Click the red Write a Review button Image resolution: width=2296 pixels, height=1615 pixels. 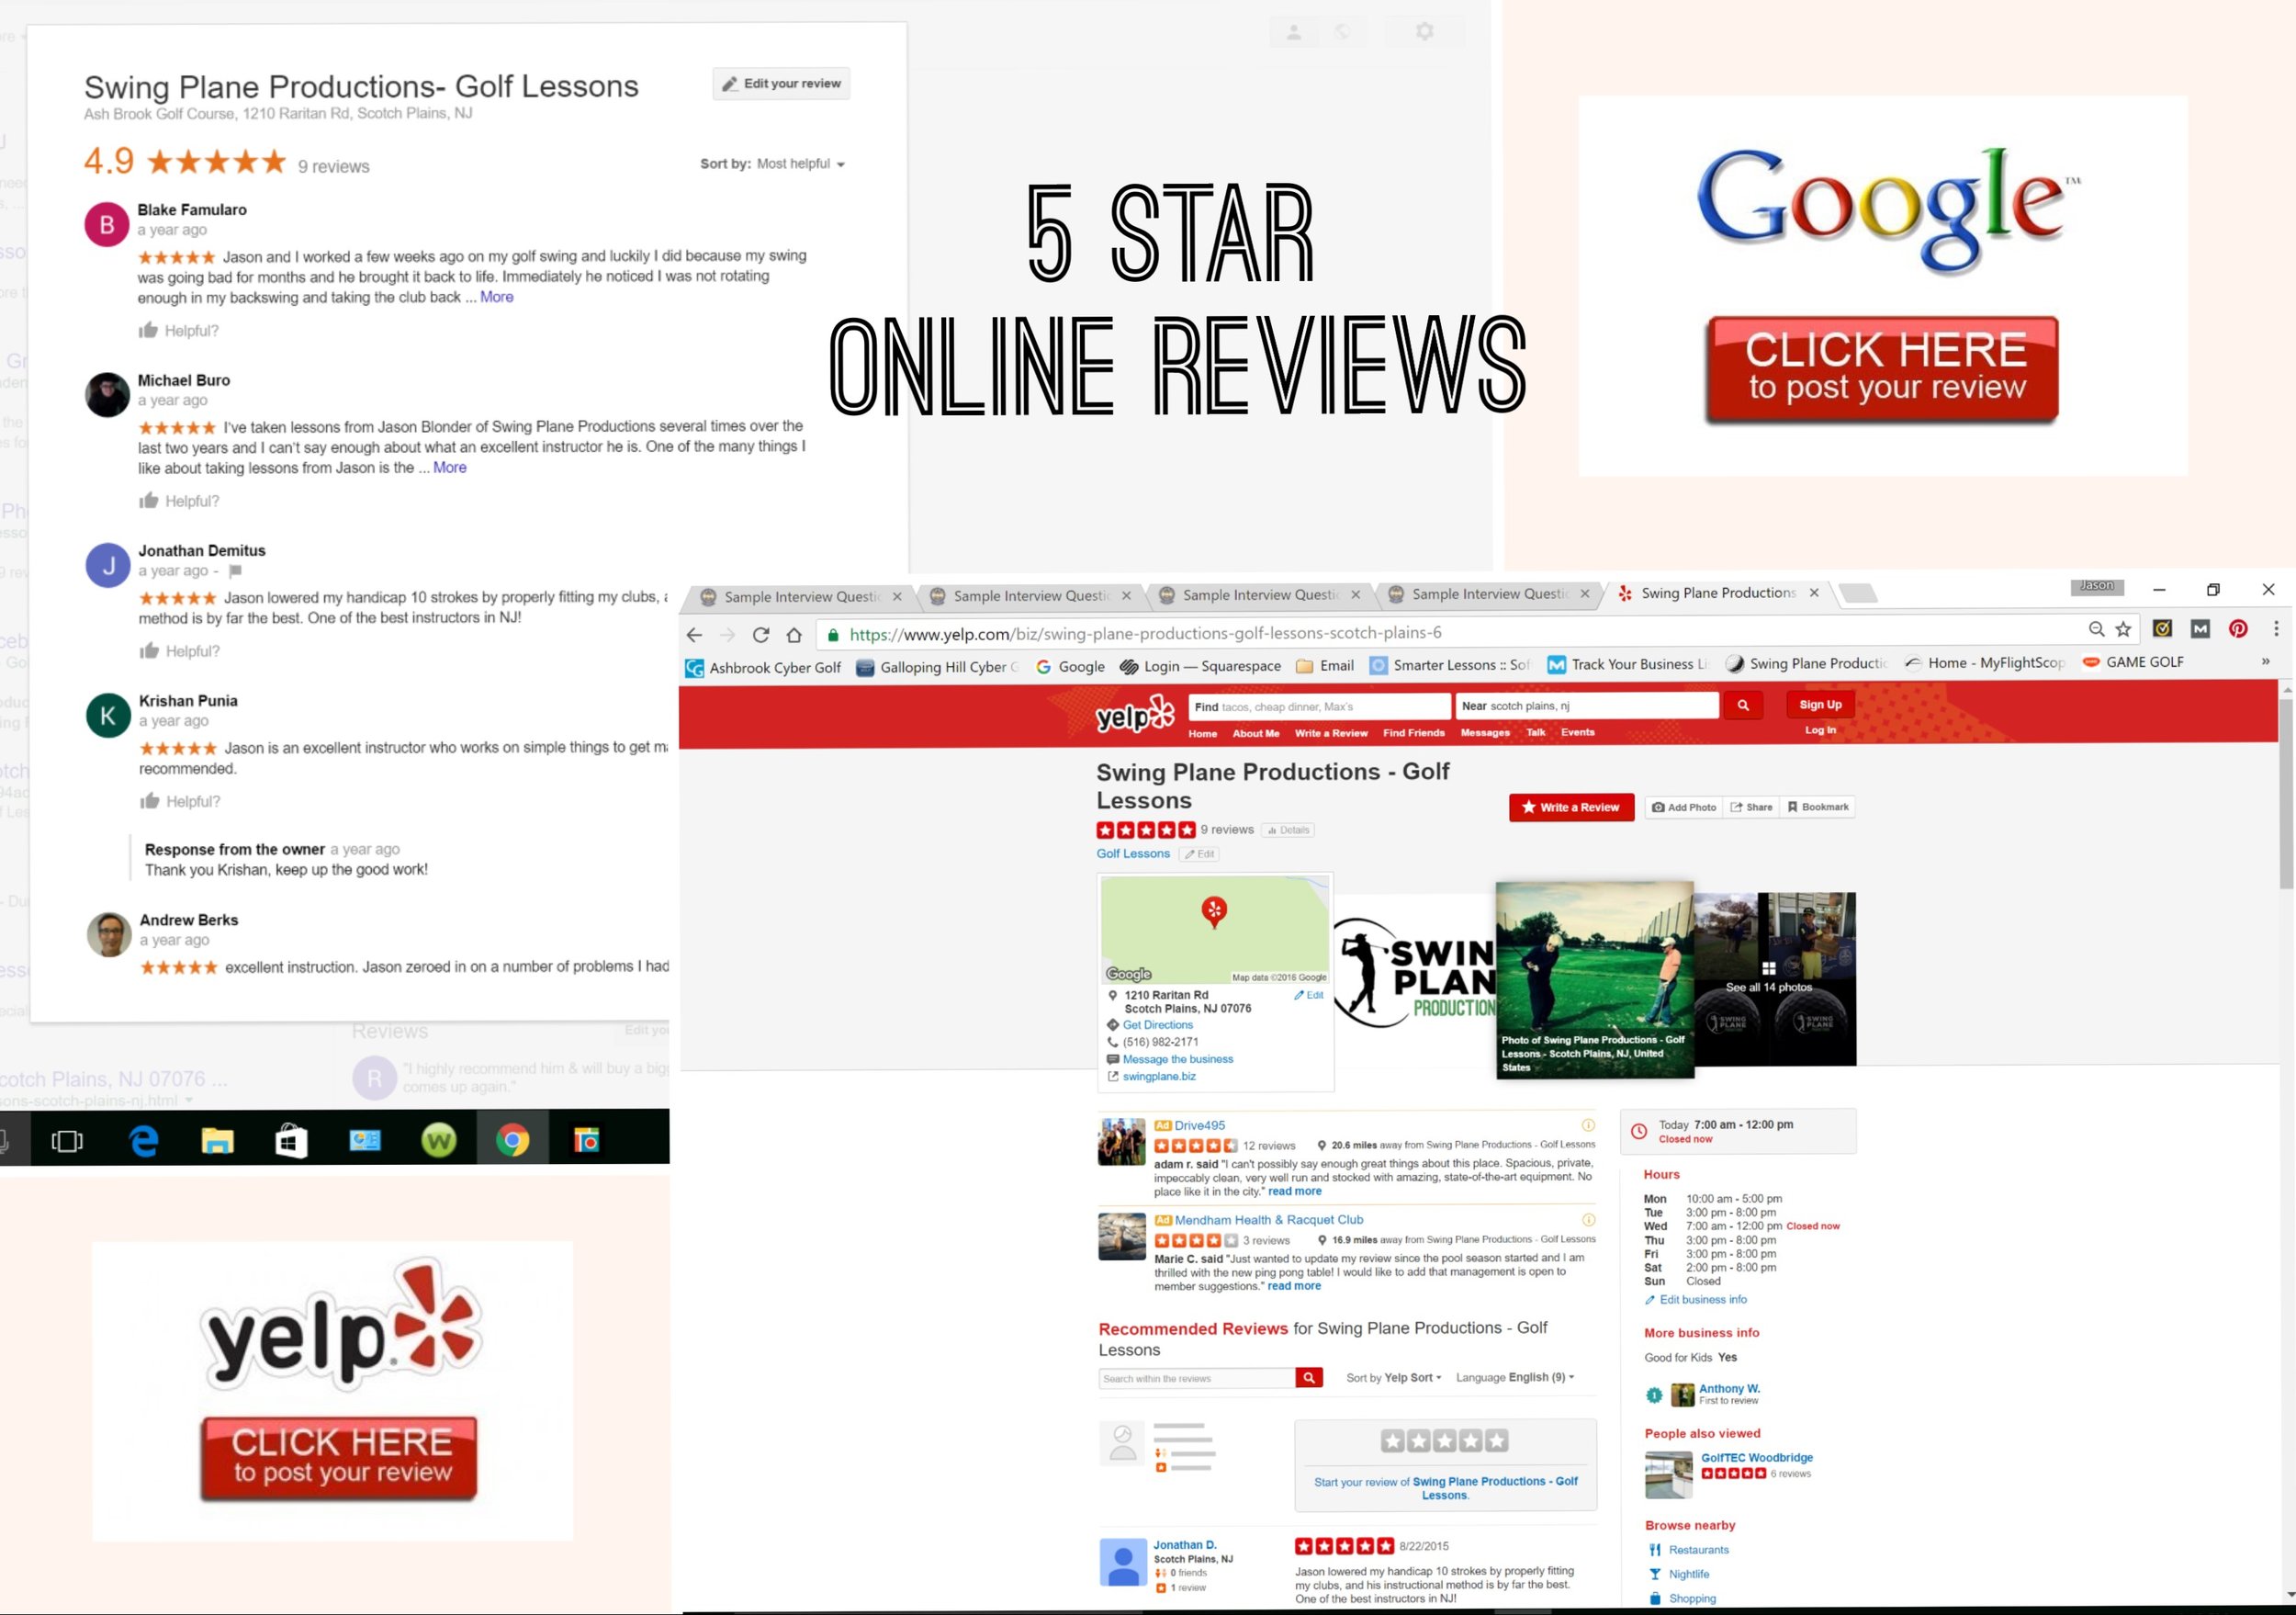(1571, 807)
